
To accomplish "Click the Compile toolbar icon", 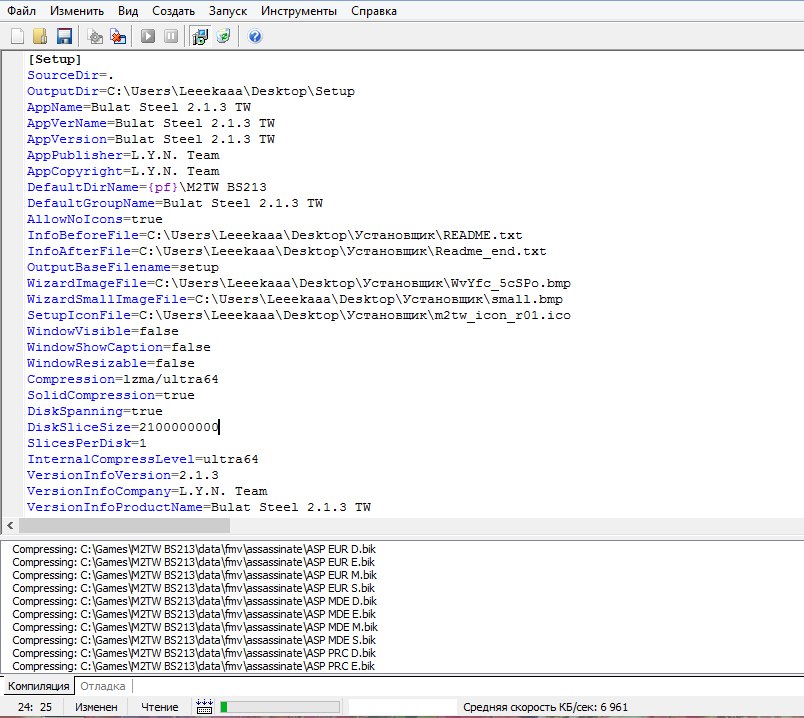I will (x=95, y=36).
